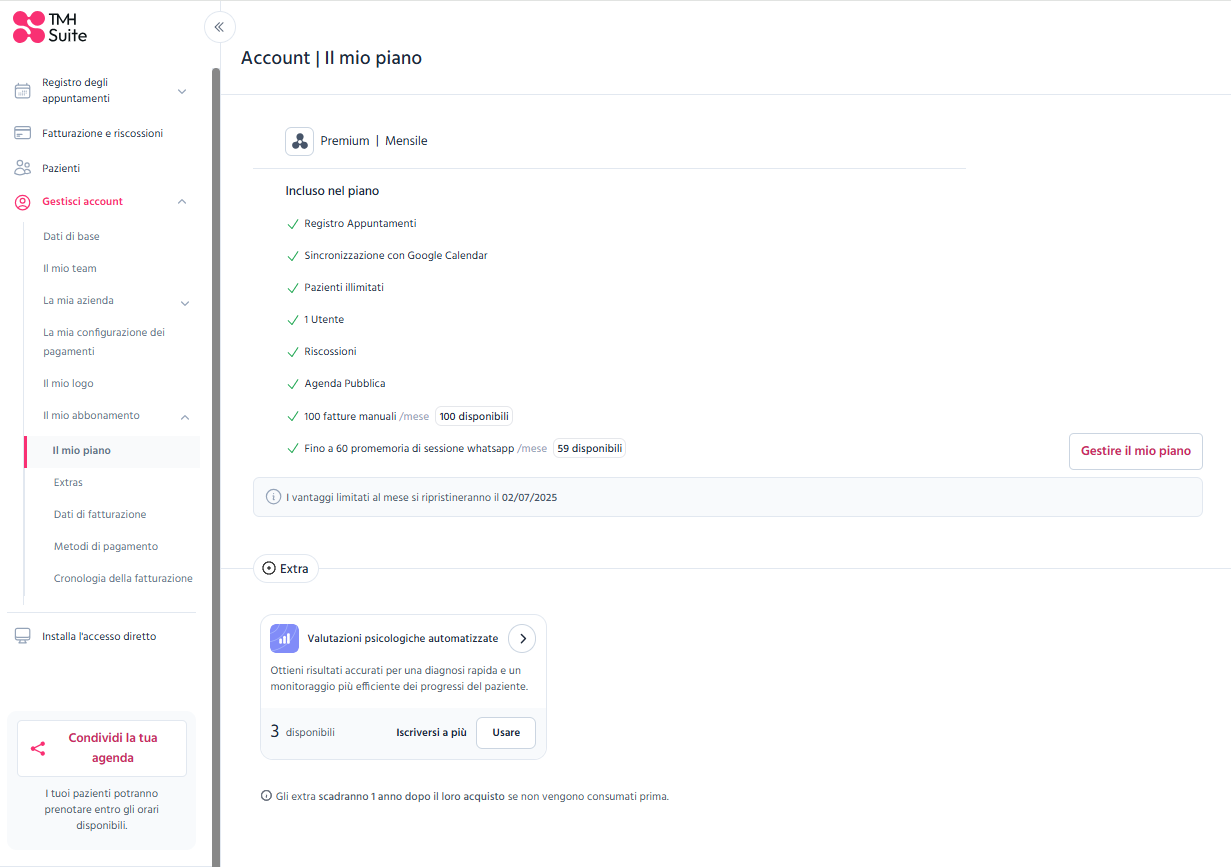
Task: Click the card icon beside Fatturazione e riscossioni
Action: 22,133
